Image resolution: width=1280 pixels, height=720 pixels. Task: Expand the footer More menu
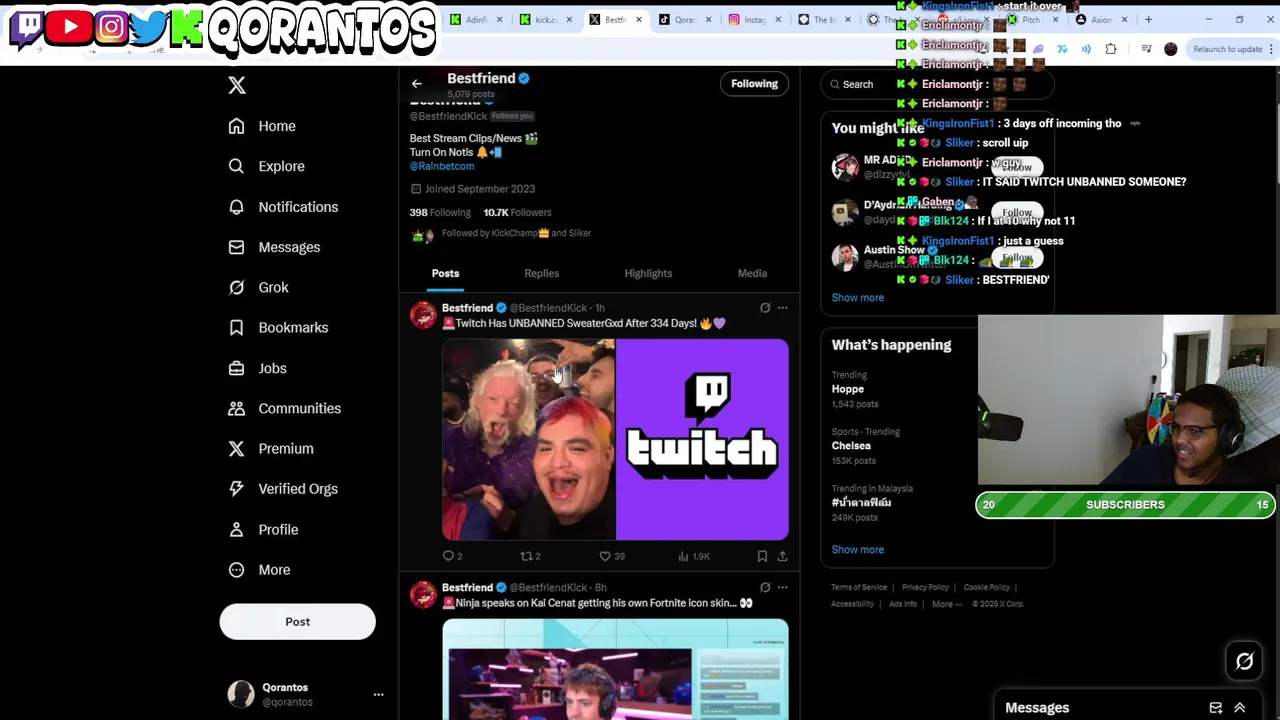point(947,604)
